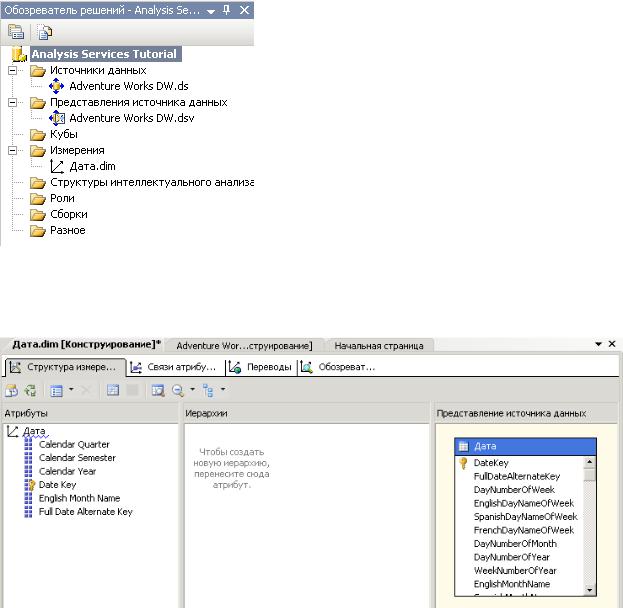Click the zoom magnifier toolbar icon
Screen dimensions: 623x608
coord(178,391)
